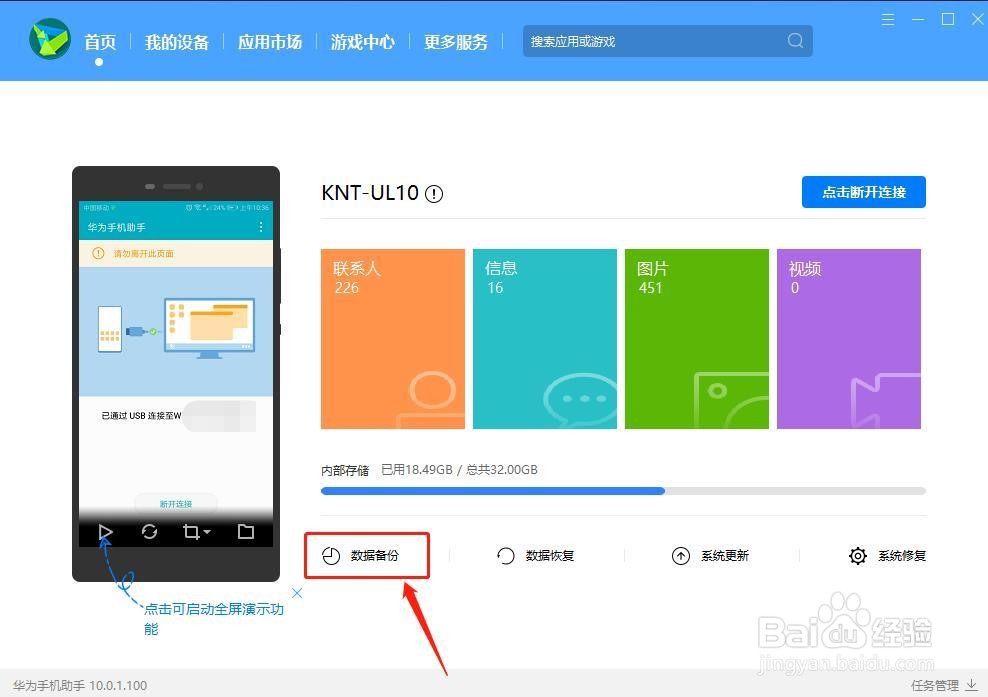Click the 点击可启动全屏演示功能 hint text
The image size is (988, 697).
click(214, 619)
